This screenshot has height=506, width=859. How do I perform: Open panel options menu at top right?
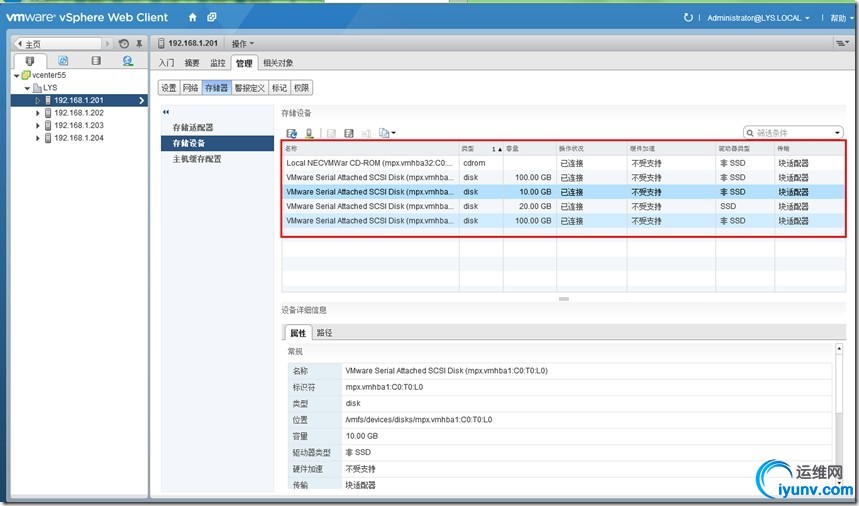842,43
